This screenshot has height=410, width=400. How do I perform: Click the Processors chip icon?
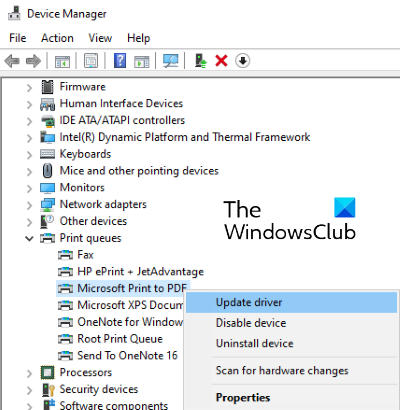click(x=47, y=372)
